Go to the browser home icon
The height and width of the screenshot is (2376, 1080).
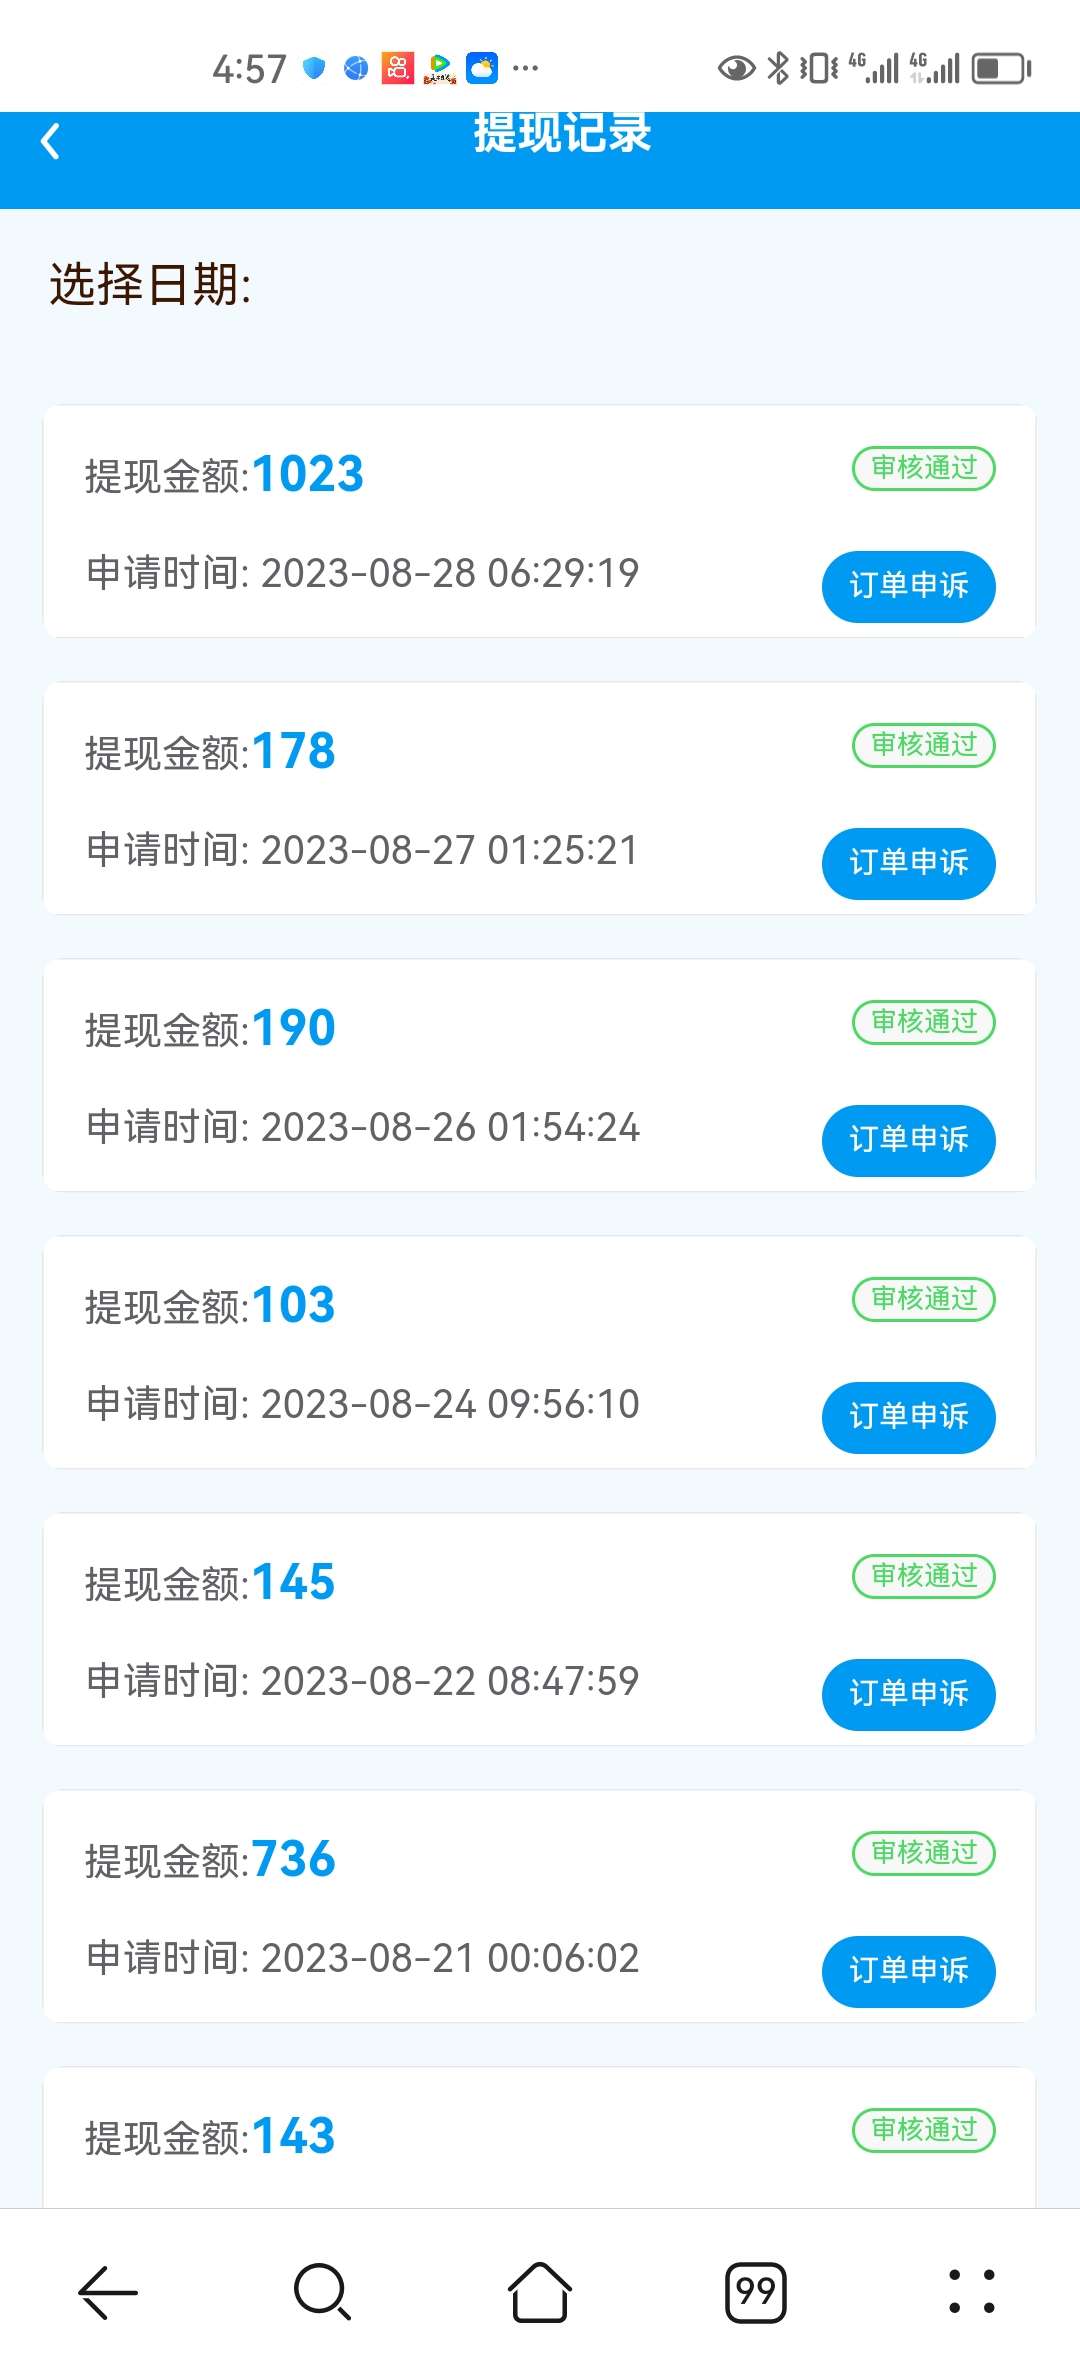pos(540,2291)
